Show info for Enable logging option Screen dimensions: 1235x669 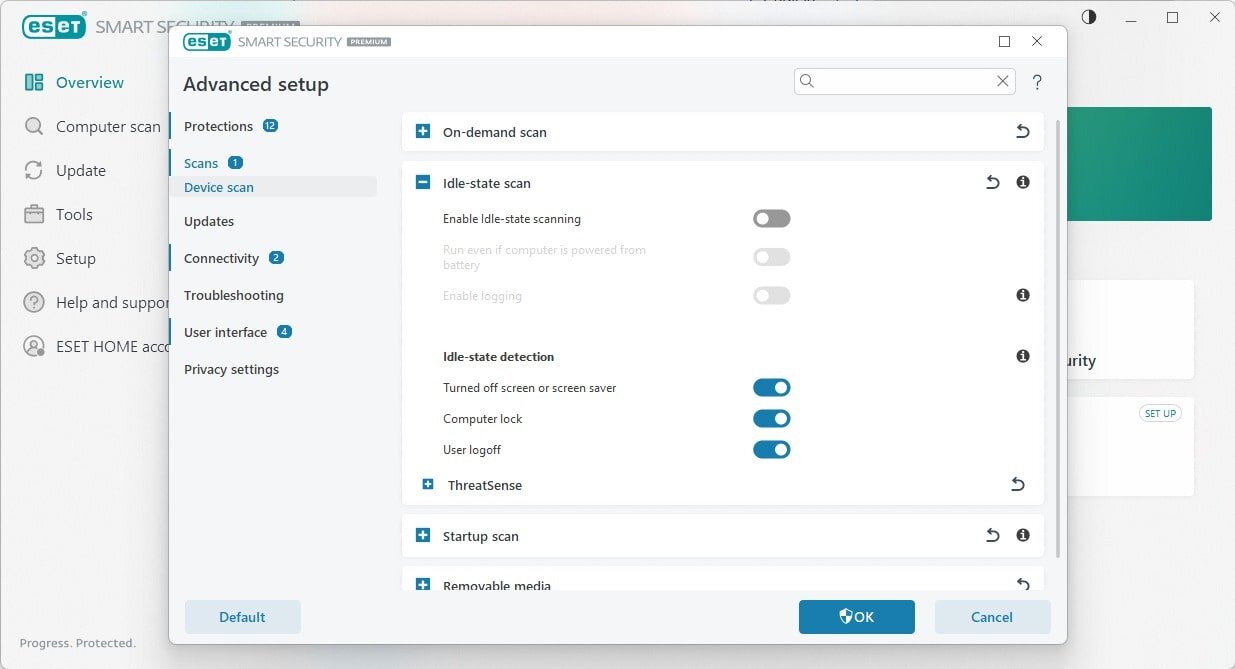pyautogui.click(x=1022, y=295)
